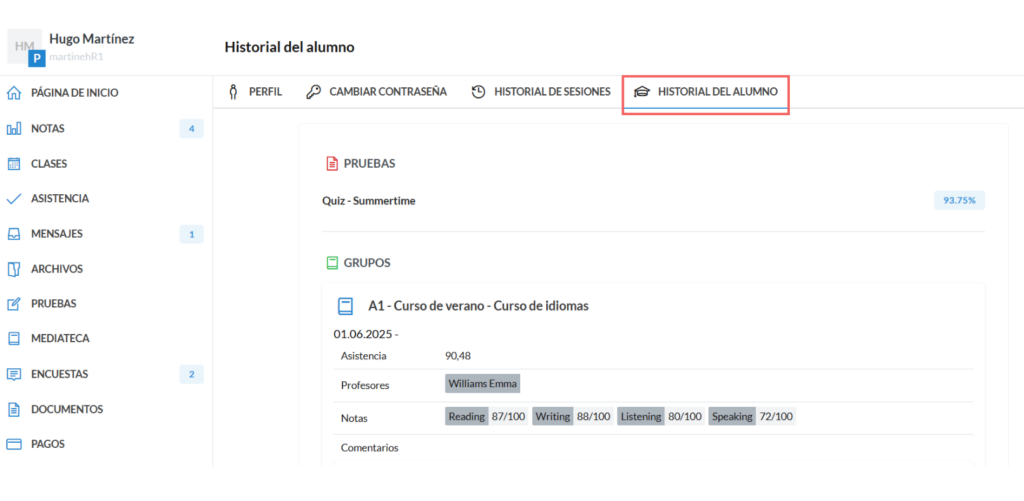1024x501 pixels.
Task: Open Notas via its bar chart icon
Action: click(x=14, y=129)
